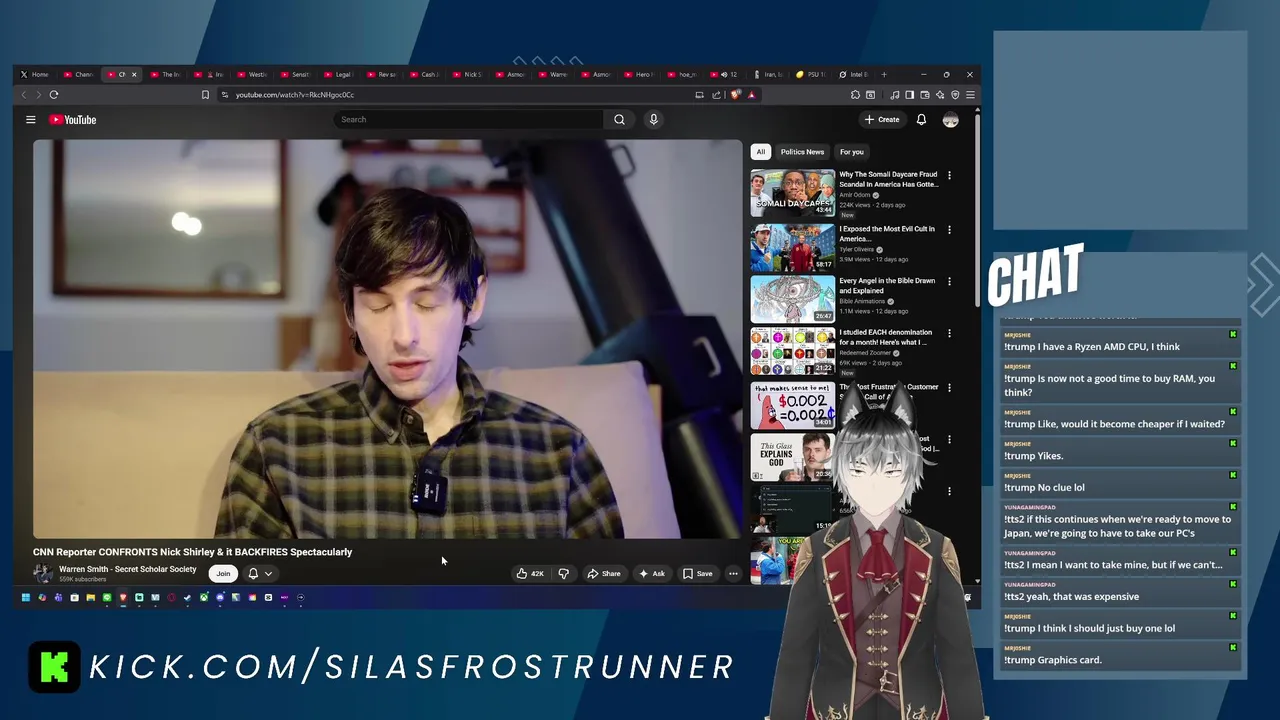Open Every Angel in Bible thumbnail
The image size is (1280, 720).
pyautogui.click(x=792, y=298)
